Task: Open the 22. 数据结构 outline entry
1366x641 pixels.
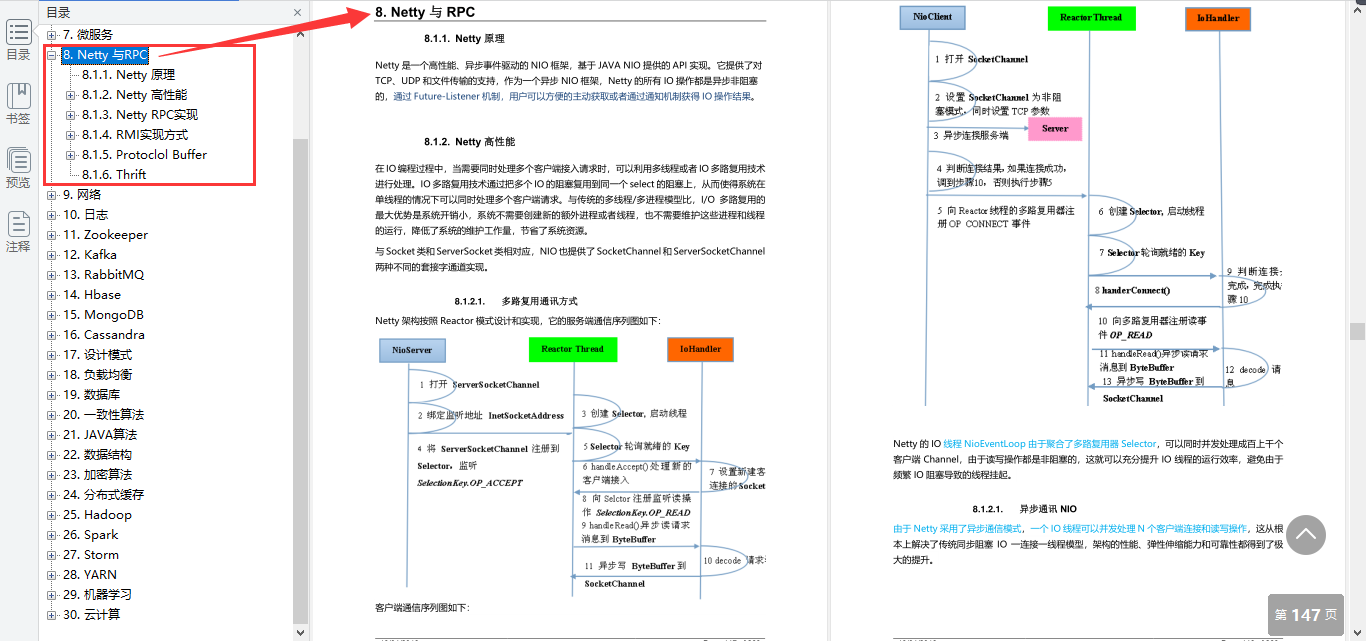Action: [x=98, y=455]
